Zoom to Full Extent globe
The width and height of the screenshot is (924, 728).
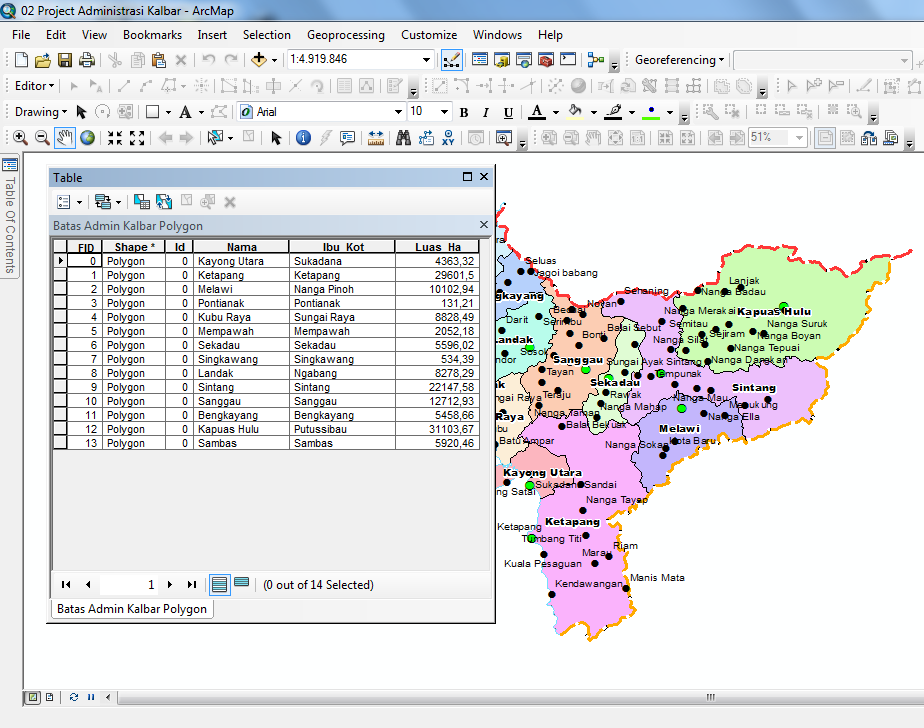coord(88,138)
